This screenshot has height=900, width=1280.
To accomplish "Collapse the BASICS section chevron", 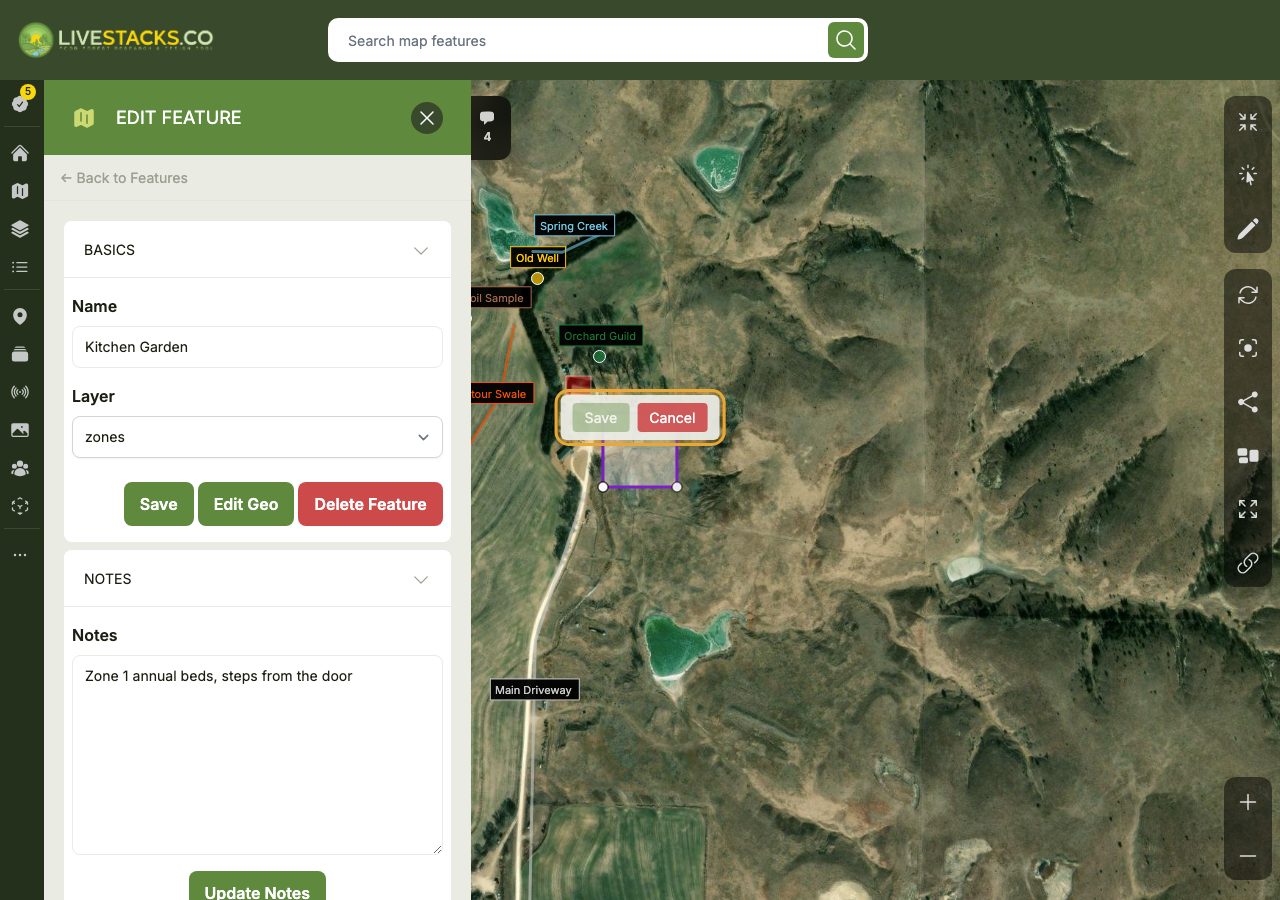I will pos(421,250).
